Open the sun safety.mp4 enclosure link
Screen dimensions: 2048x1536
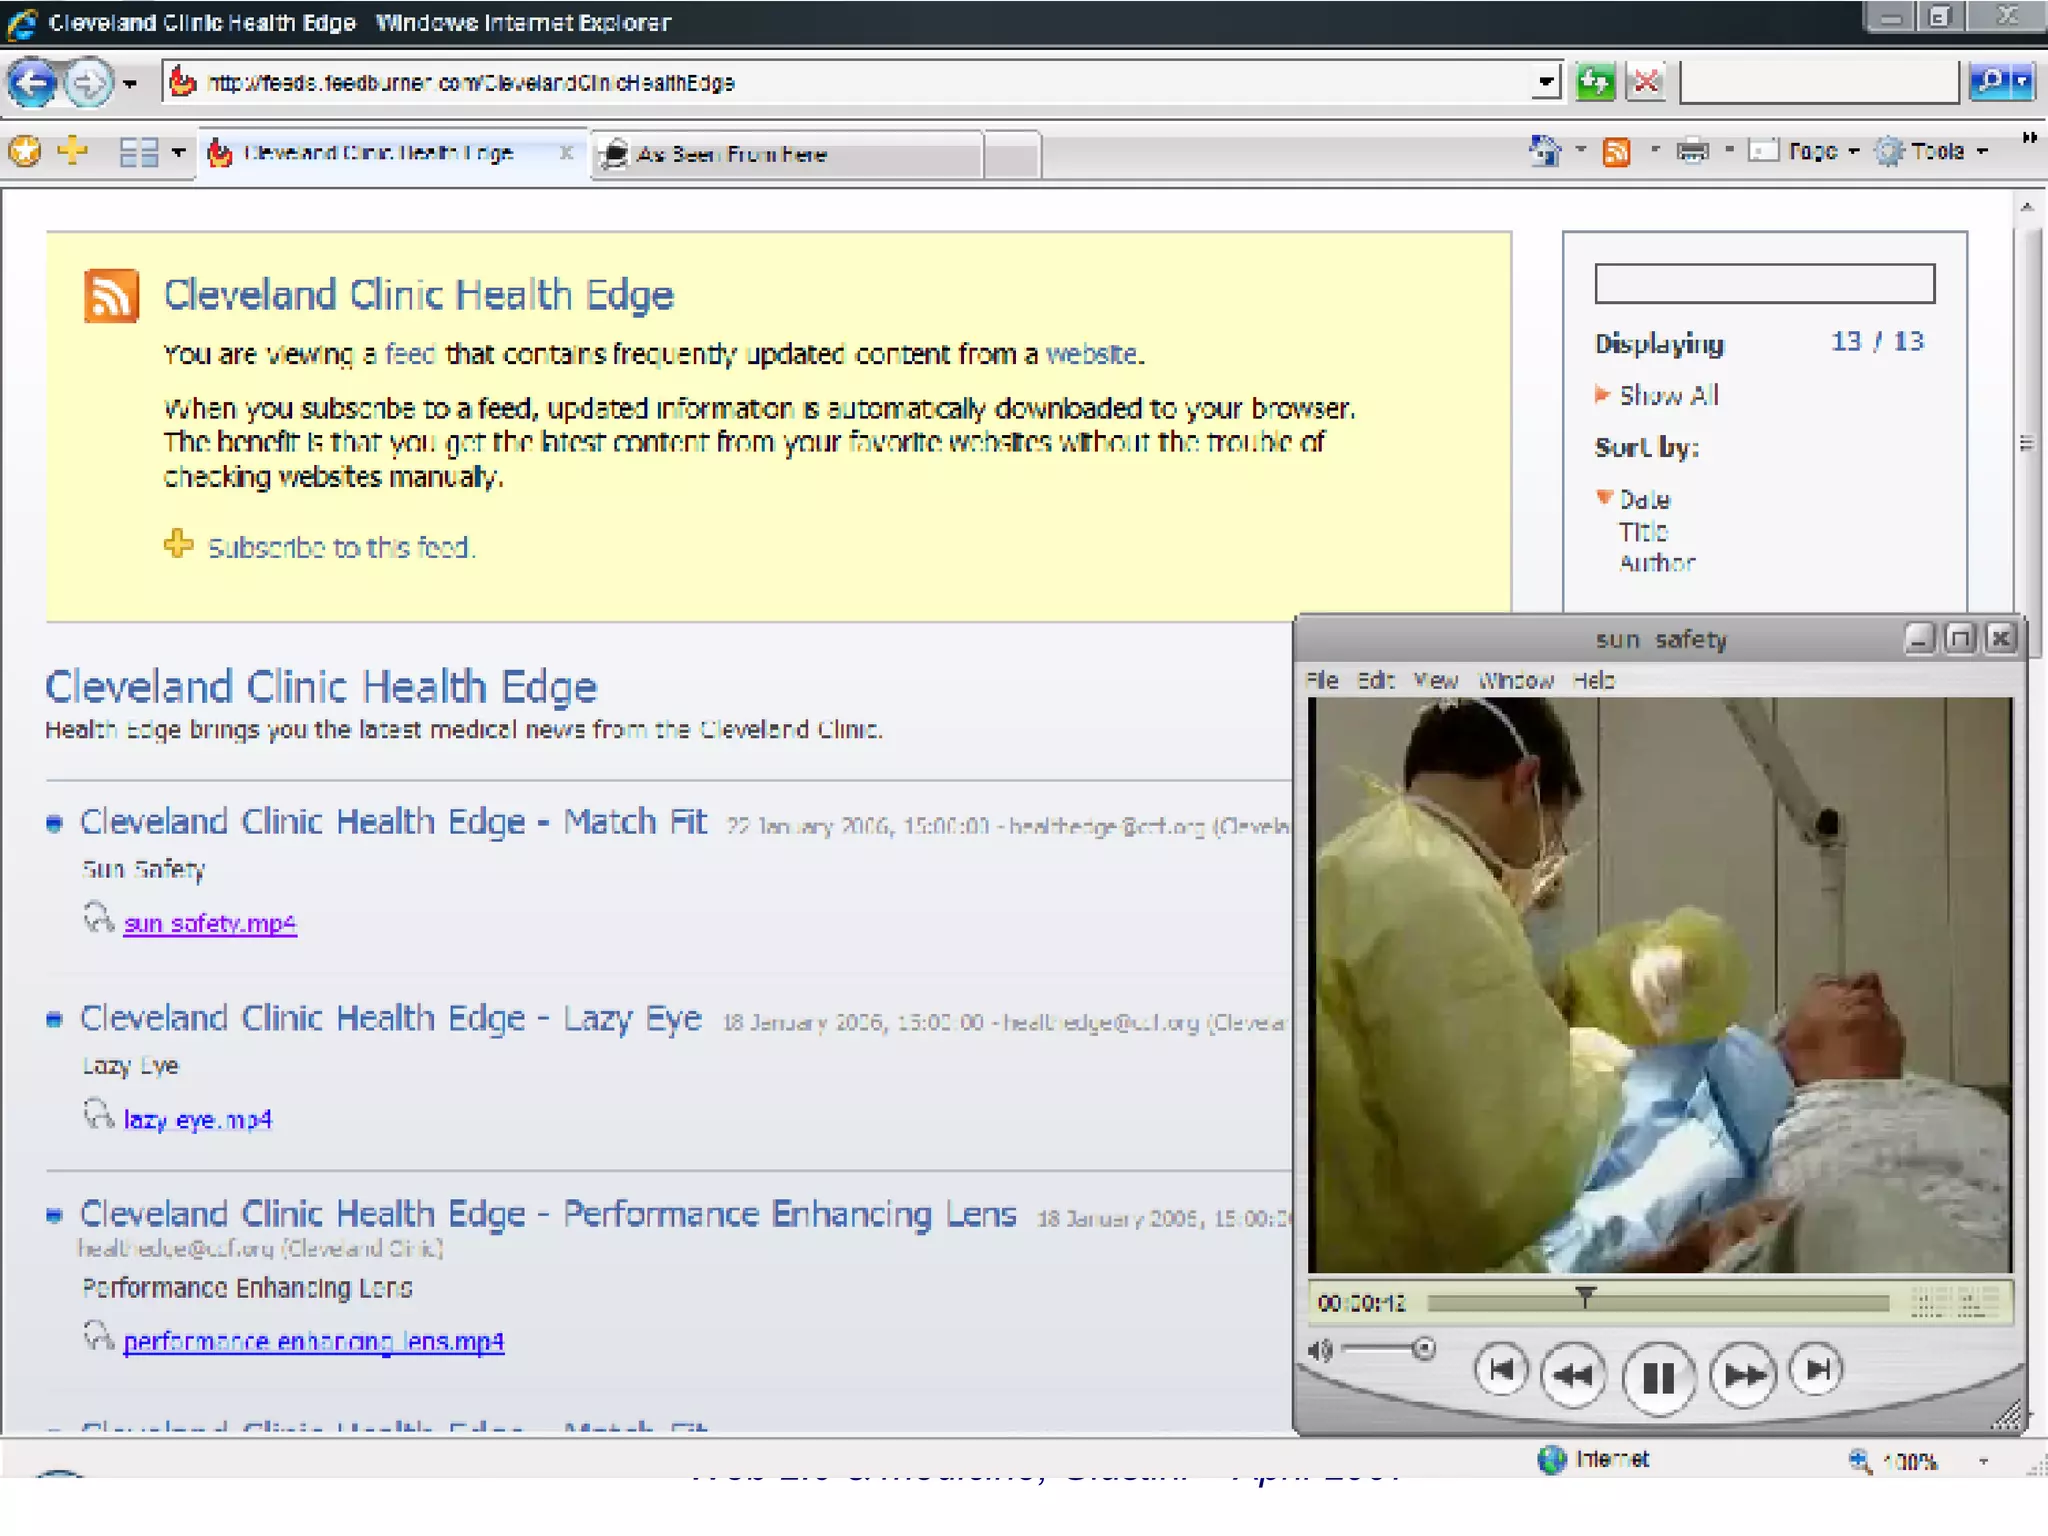tap(210, 923)
